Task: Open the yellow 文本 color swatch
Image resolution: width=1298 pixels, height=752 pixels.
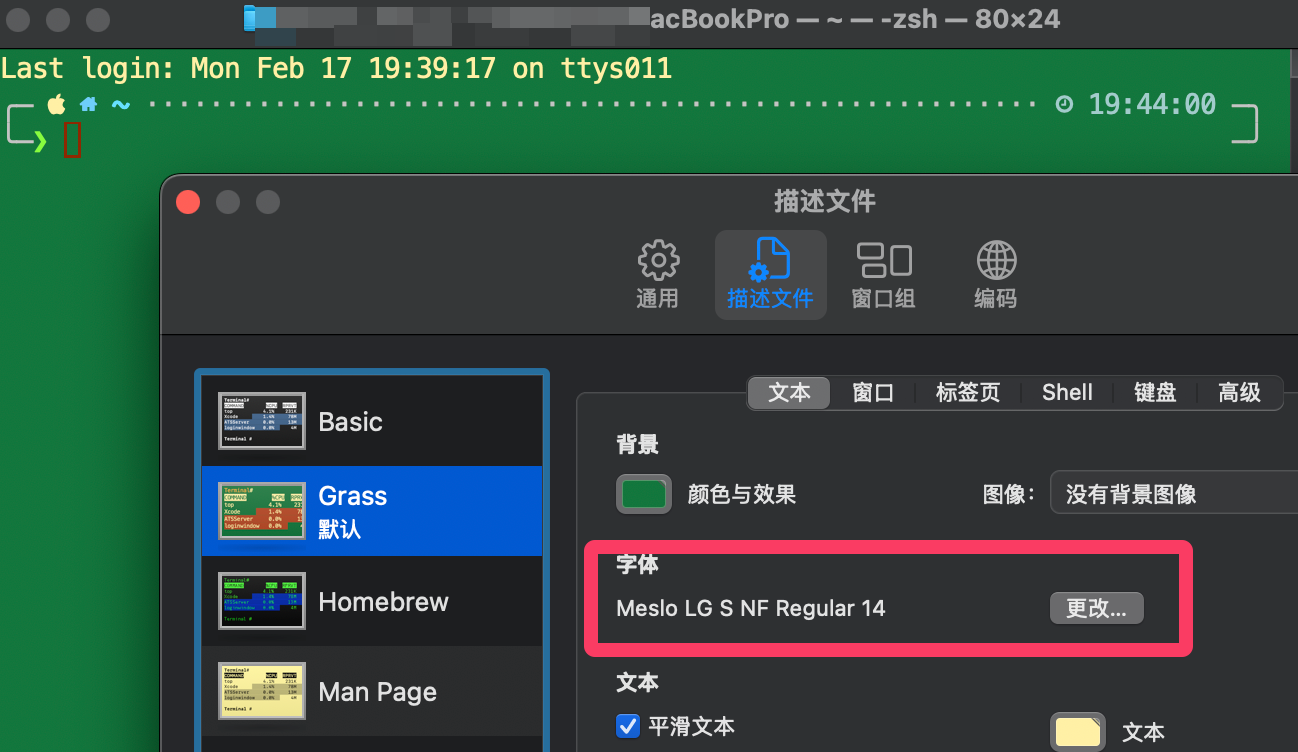Action: coord(1078,732)
